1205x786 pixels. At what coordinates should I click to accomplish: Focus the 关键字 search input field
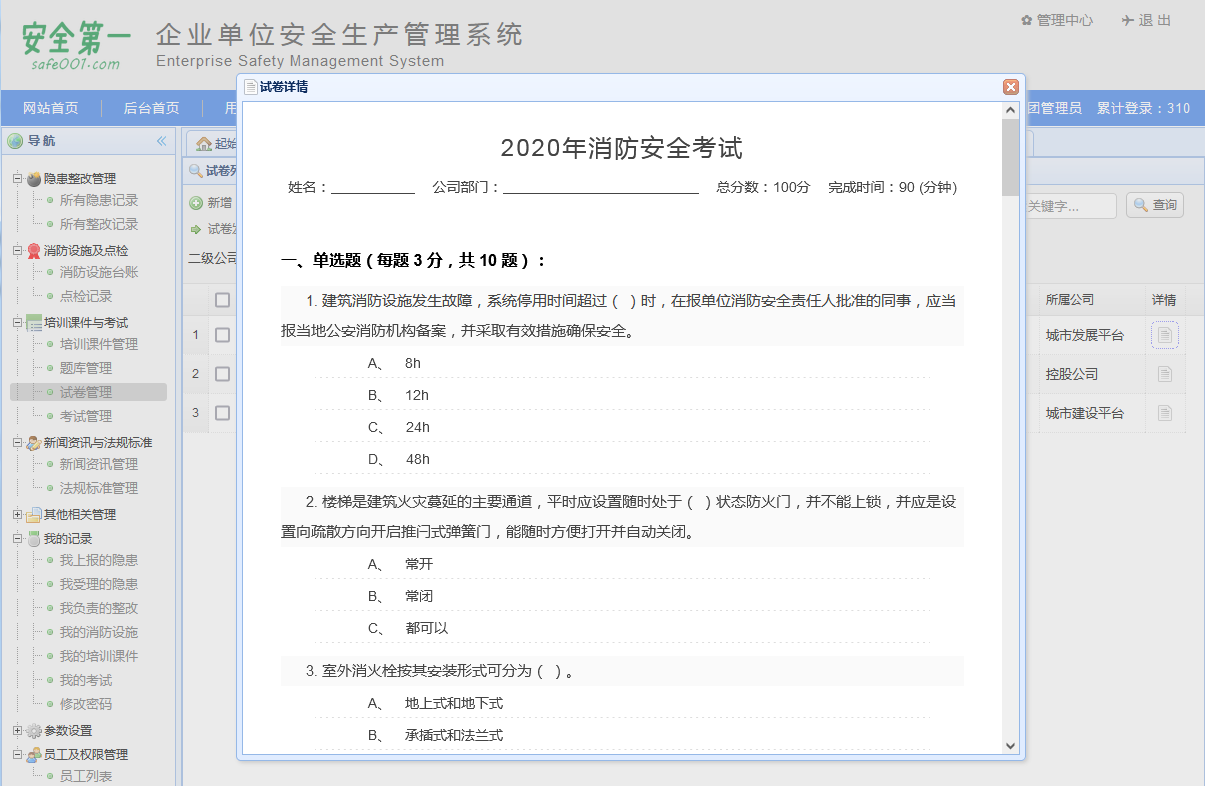click(1071, 206)
